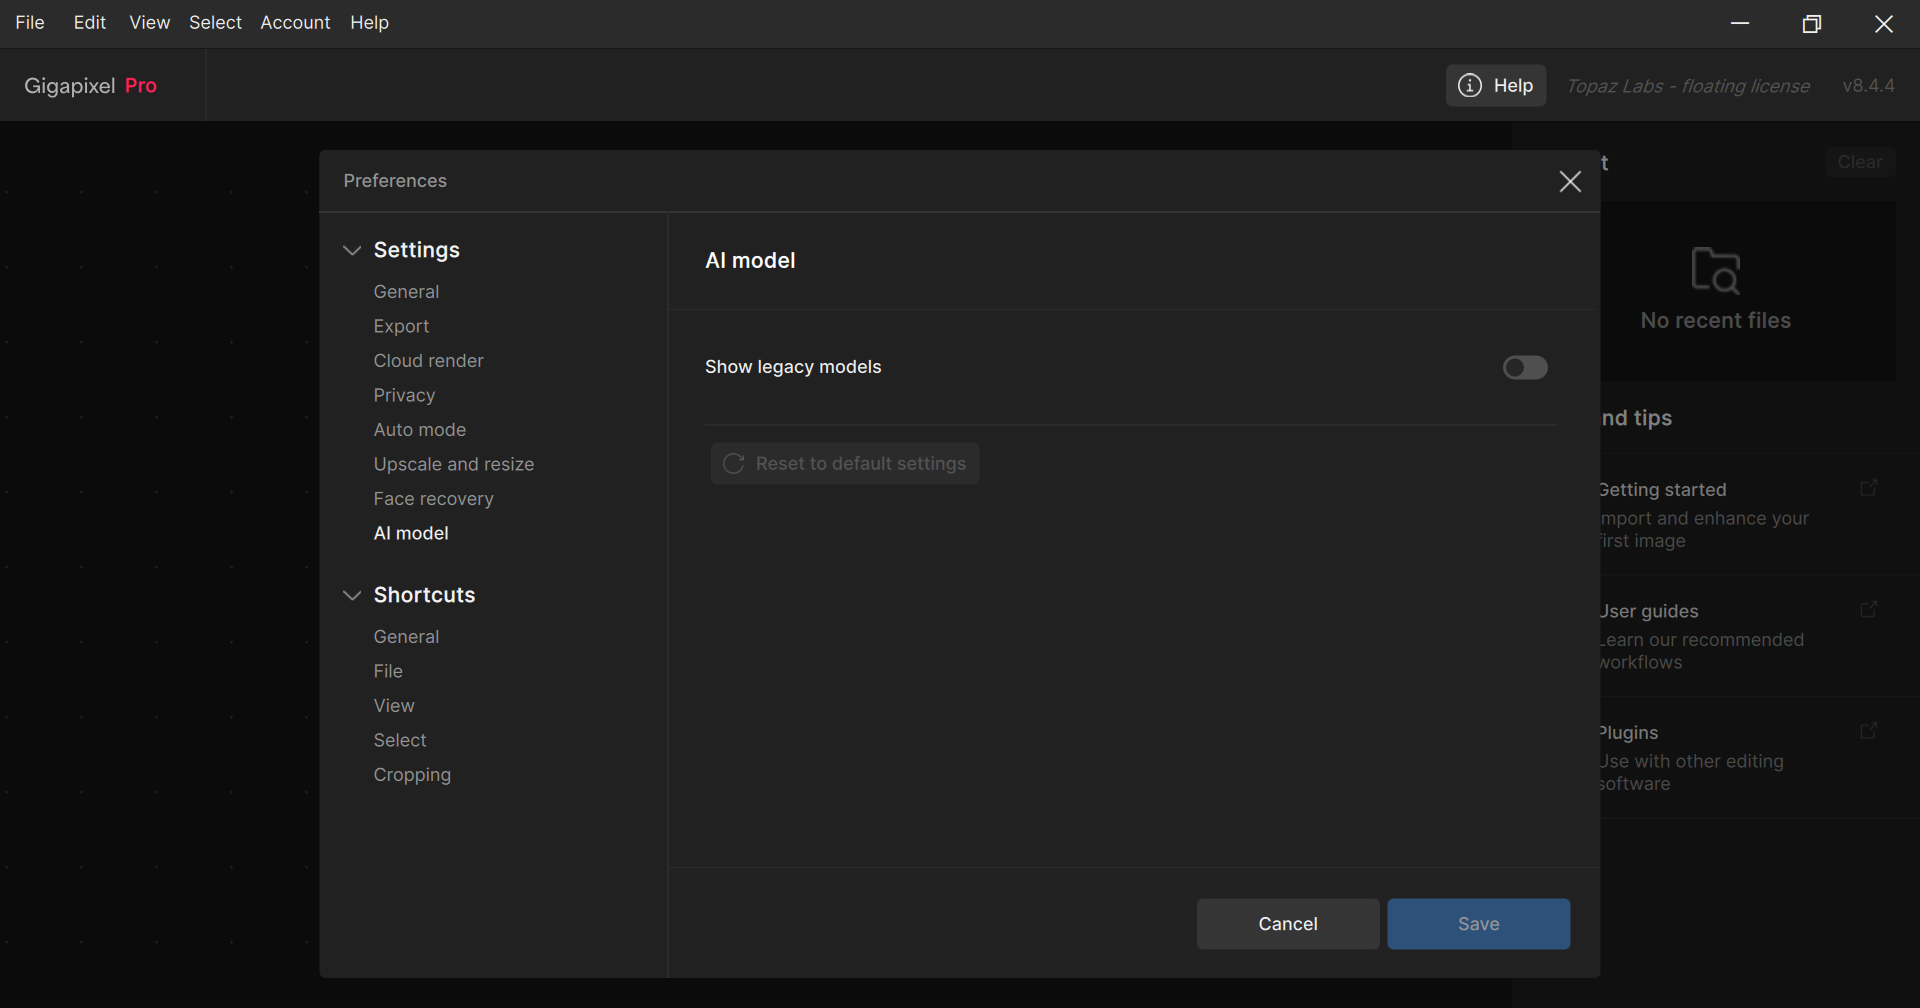Image resolution: width=1920 pixels, height=1008 pixels.
Task: Go to Face recovery settings
Action: 433,499
